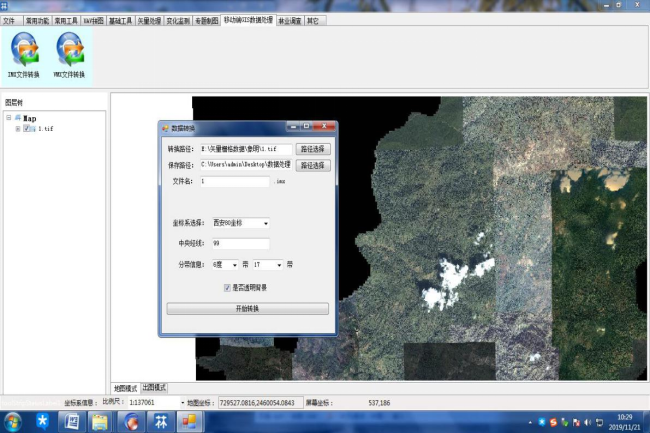Switch to the 矢量处理 tab
This screenshot has width=650, height=433.
tap(147, 19)
